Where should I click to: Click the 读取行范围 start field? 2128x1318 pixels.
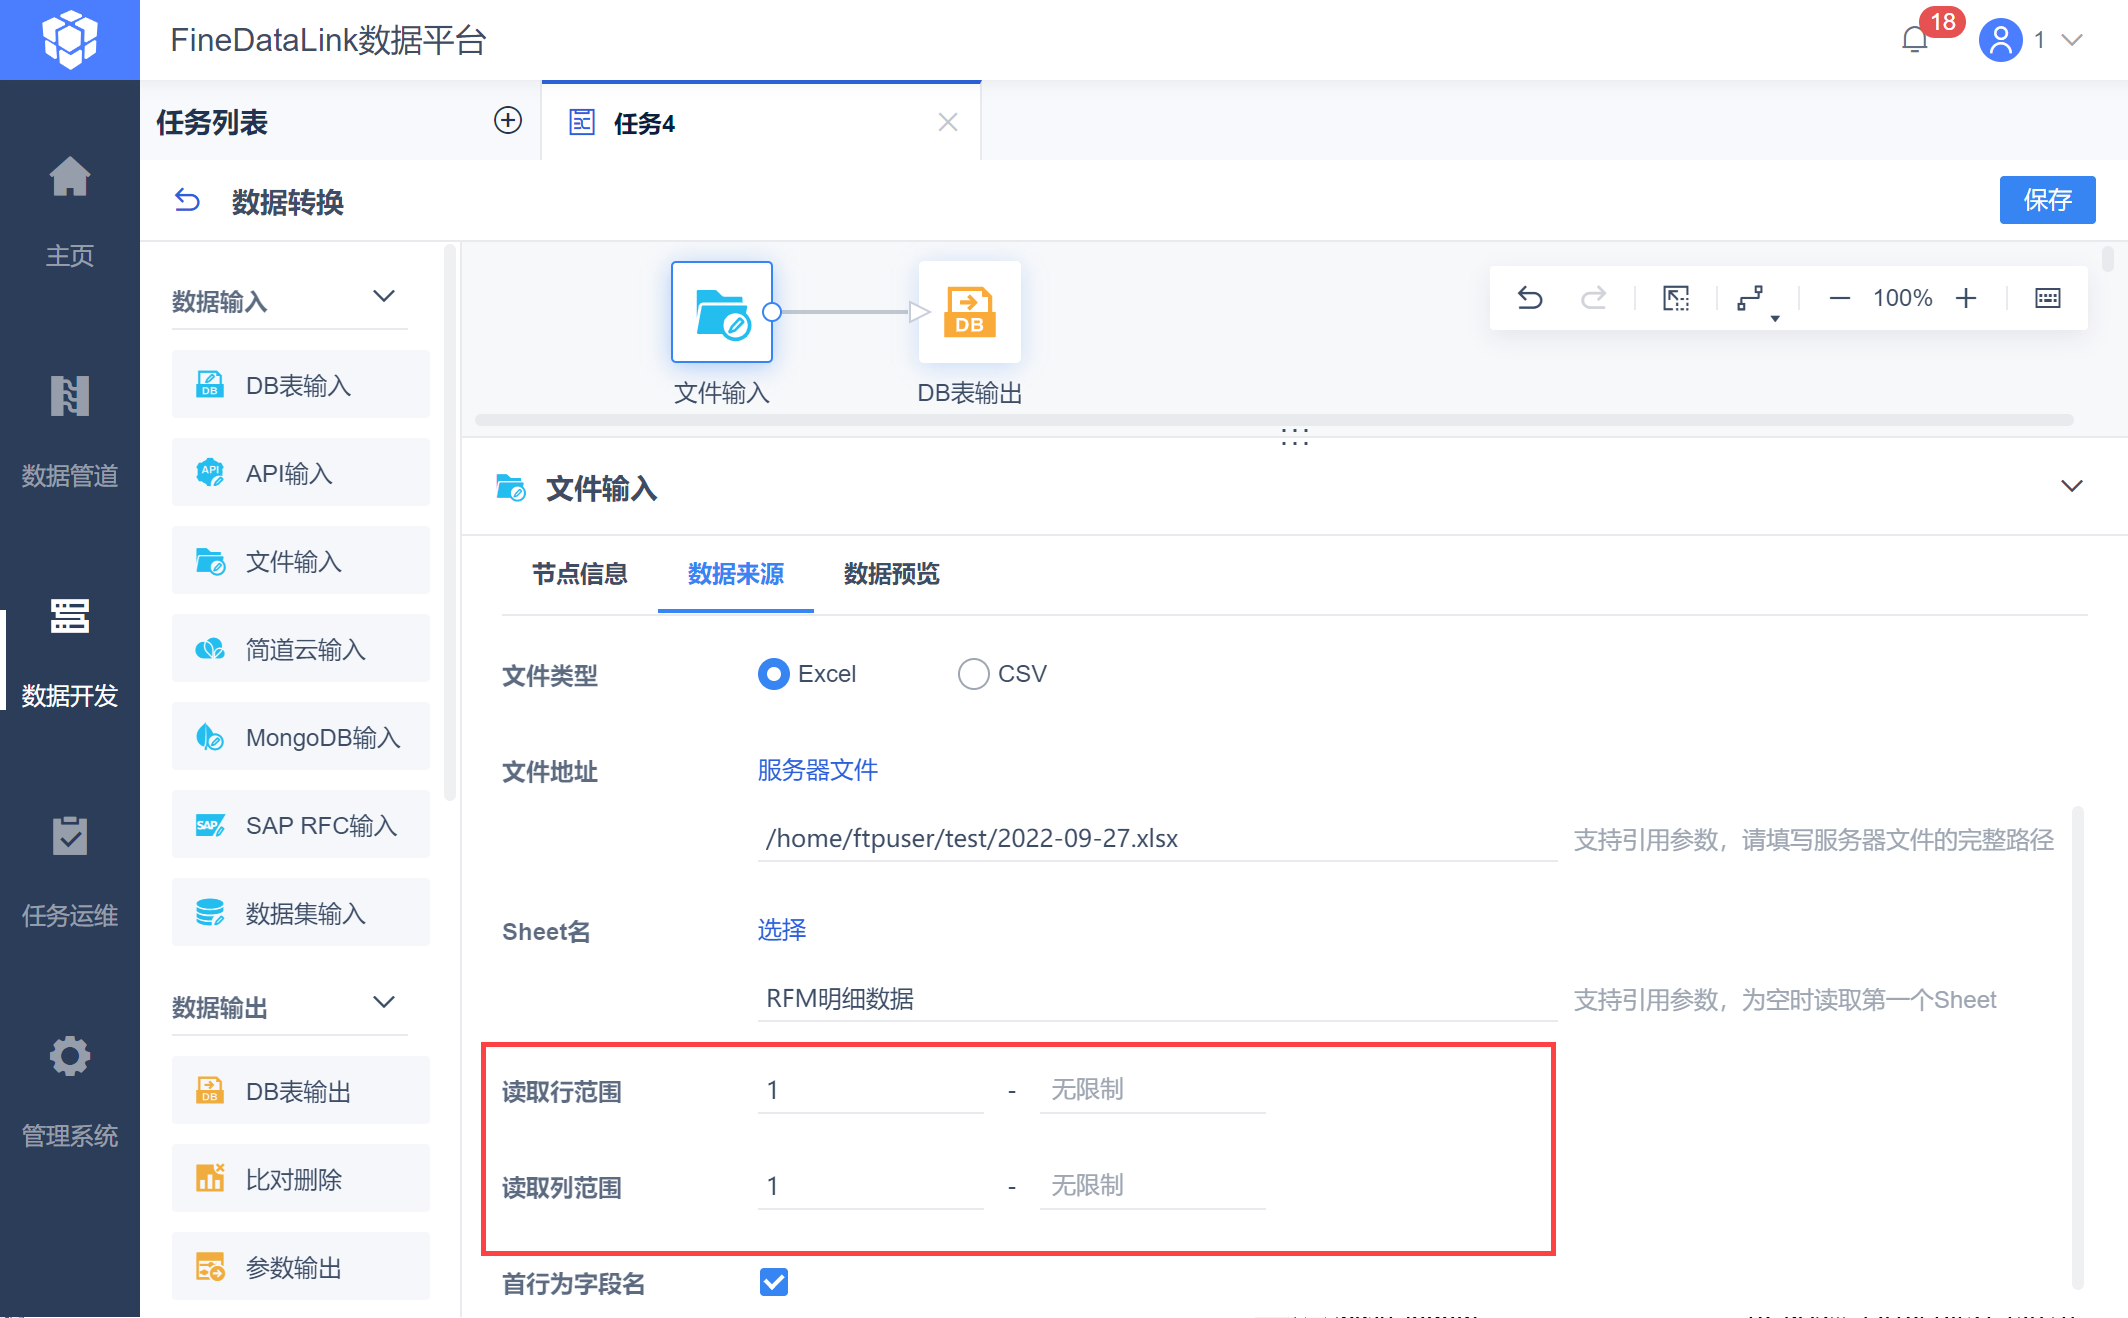(x=871, y=1090)
